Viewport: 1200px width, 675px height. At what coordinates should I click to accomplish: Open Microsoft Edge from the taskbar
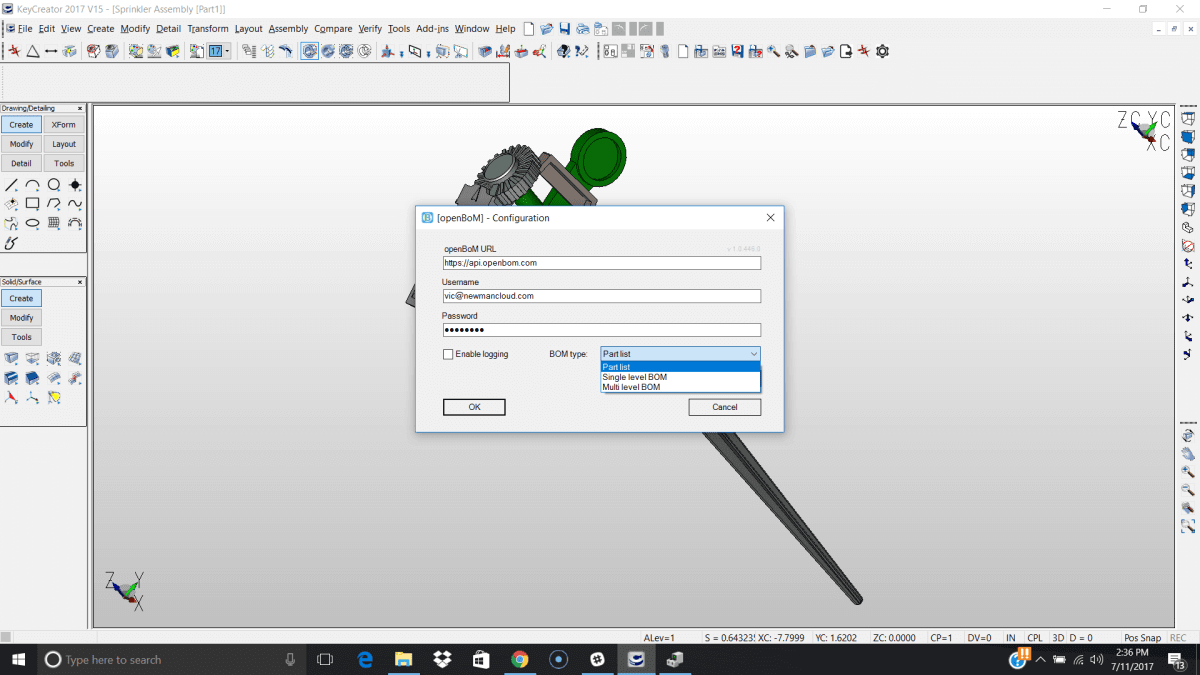(x=365, y=659)
